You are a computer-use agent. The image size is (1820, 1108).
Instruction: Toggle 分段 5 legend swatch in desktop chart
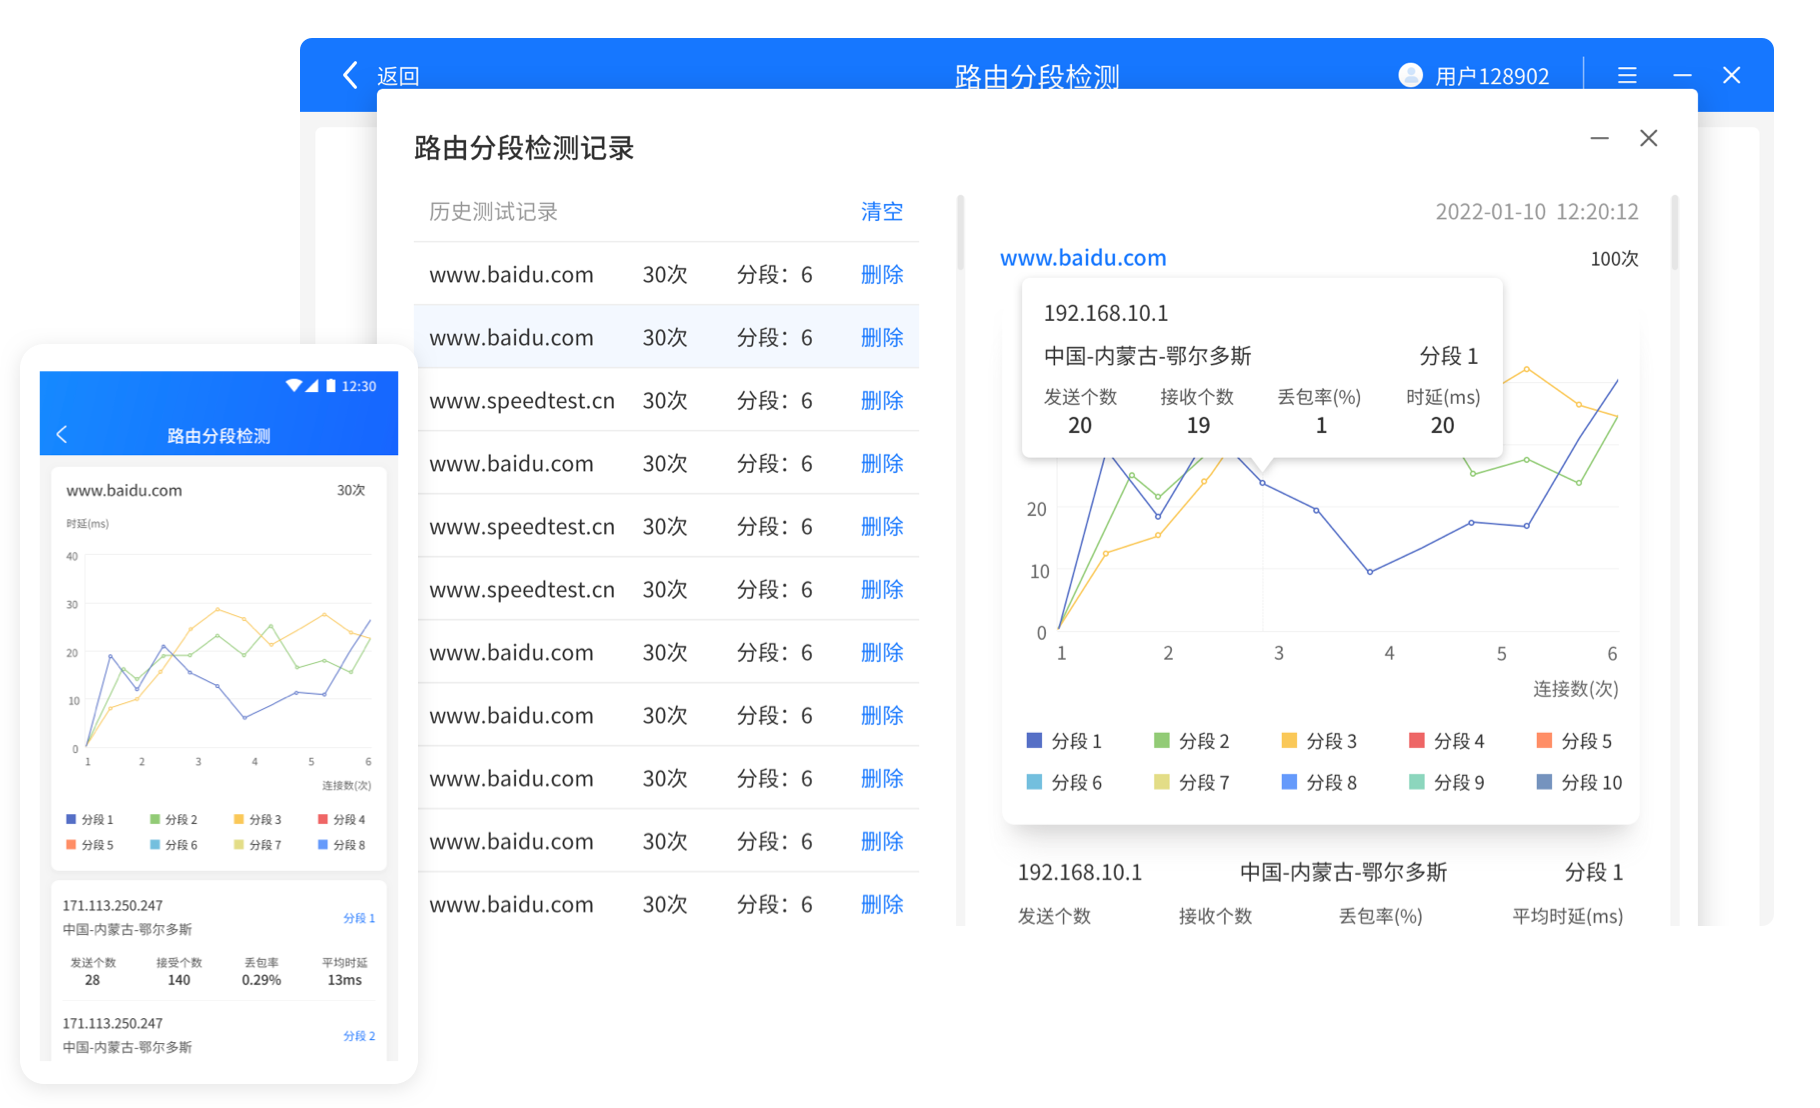point(1544,740)
